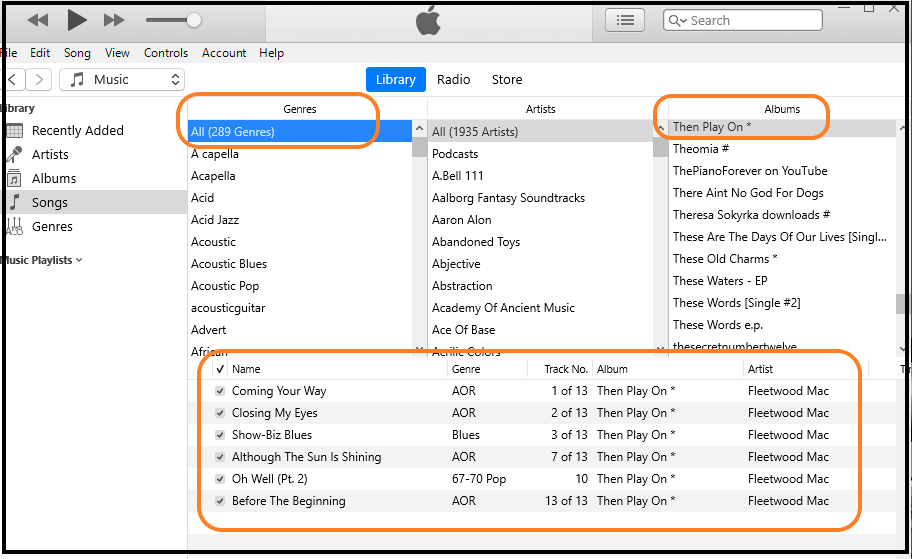Select Aalborg Fantasy Soundtracks artist

point(508,198)
